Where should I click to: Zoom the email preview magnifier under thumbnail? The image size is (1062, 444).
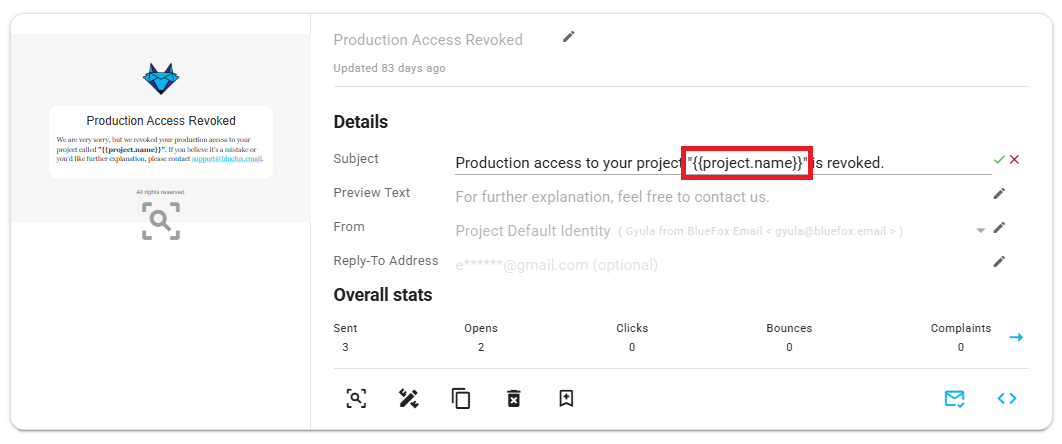tap(161, 221)
